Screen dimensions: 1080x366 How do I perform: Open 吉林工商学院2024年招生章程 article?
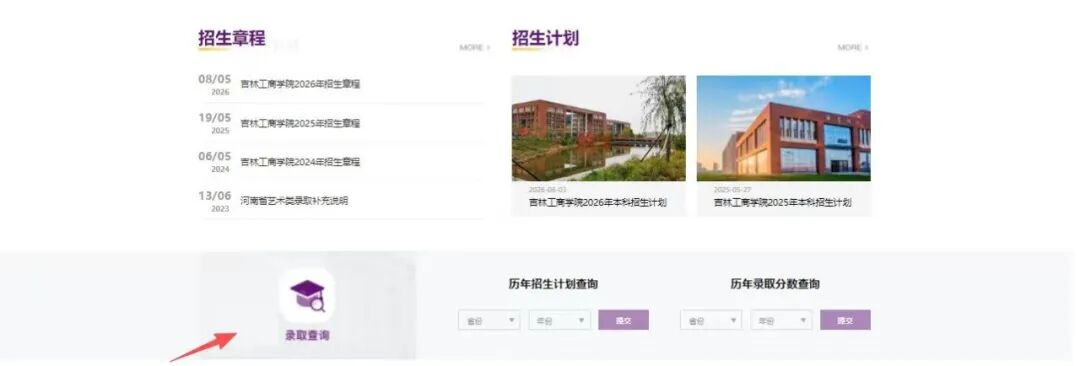(300, 162)
